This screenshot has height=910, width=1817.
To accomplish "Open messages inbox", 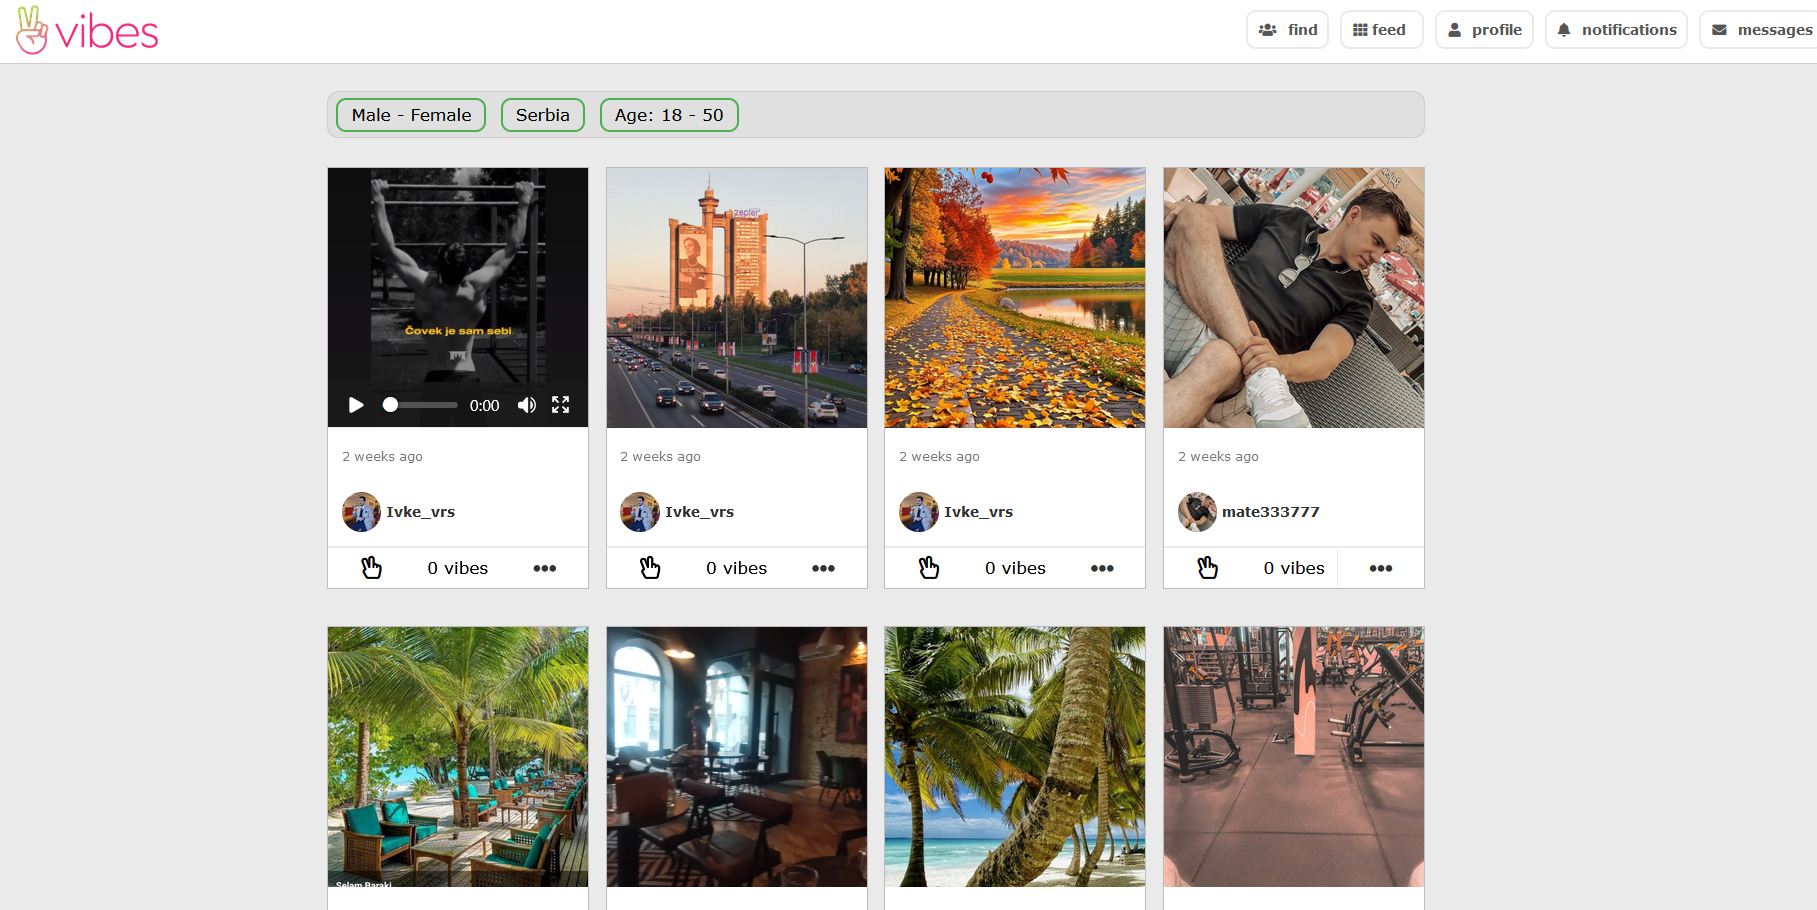I will [1760, 30].
